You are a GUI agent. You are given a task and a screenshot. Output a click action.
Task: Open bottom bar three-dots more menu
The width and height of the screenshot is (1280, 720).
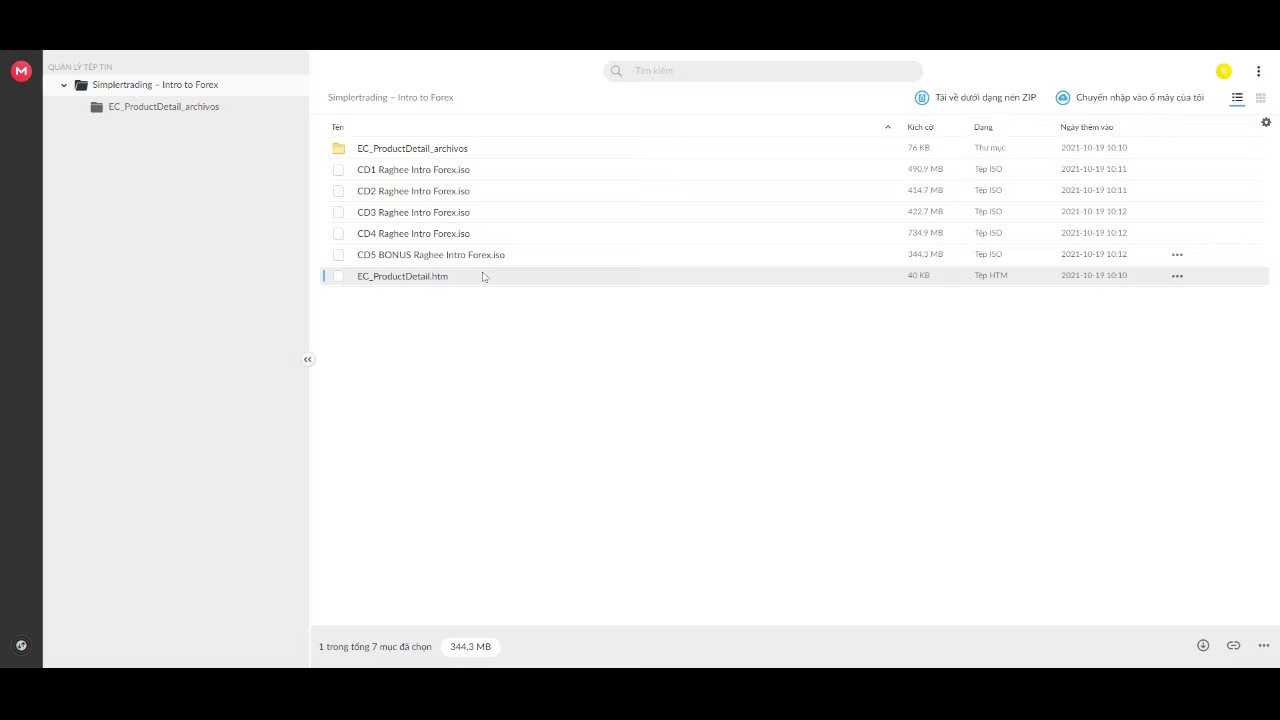1264,646
